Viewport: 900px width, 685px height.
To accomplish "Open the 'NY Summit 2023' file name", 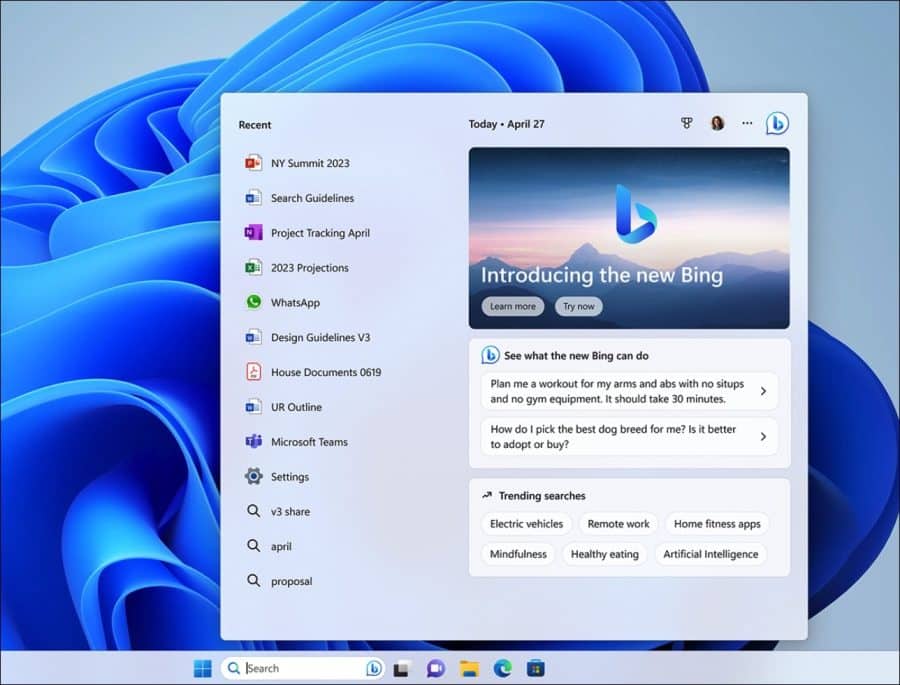I will pos(310,163).
